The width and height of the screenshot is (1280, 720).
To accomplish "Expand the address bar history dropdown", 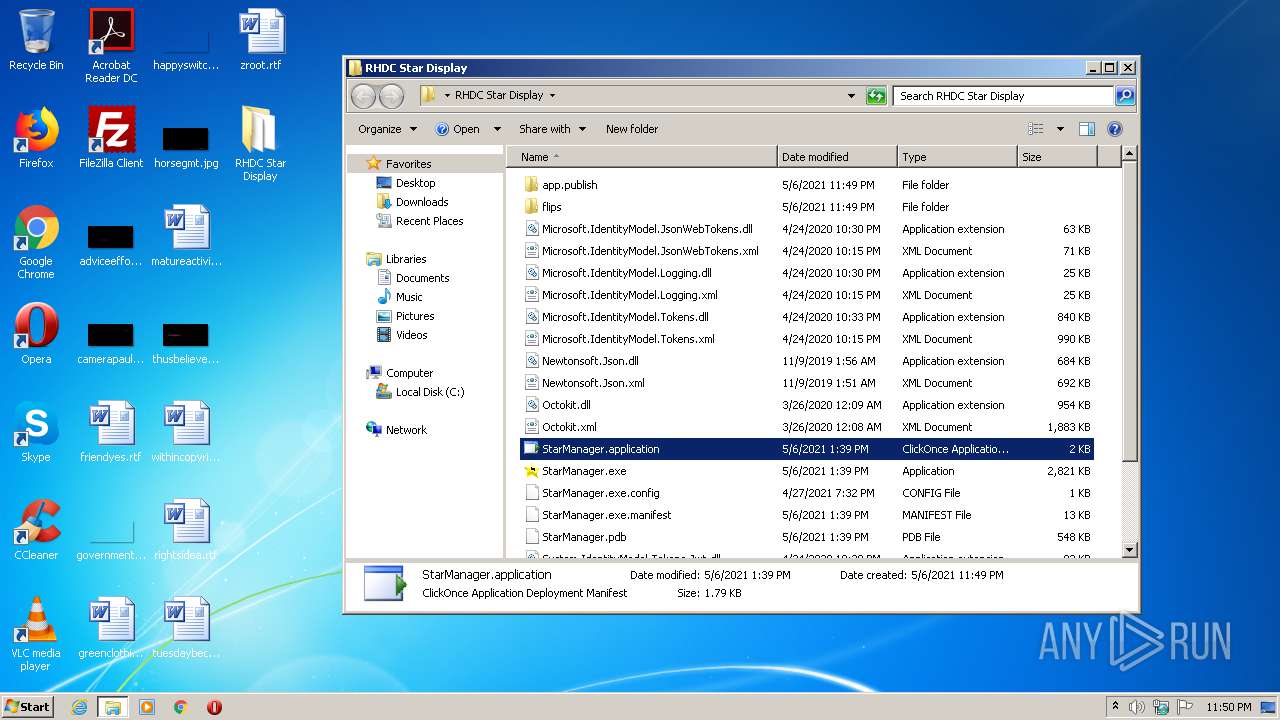I will coord(851,96).
